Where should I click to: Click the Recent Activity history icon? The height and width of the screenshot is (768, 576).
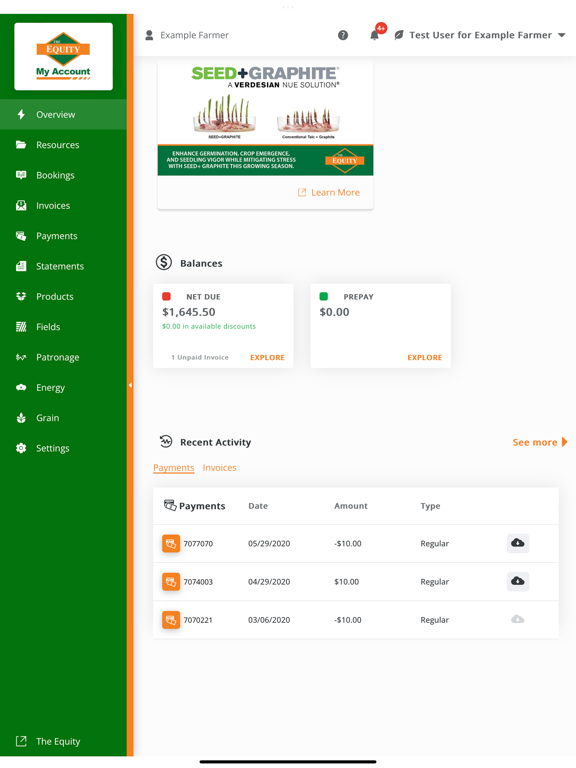166,442
